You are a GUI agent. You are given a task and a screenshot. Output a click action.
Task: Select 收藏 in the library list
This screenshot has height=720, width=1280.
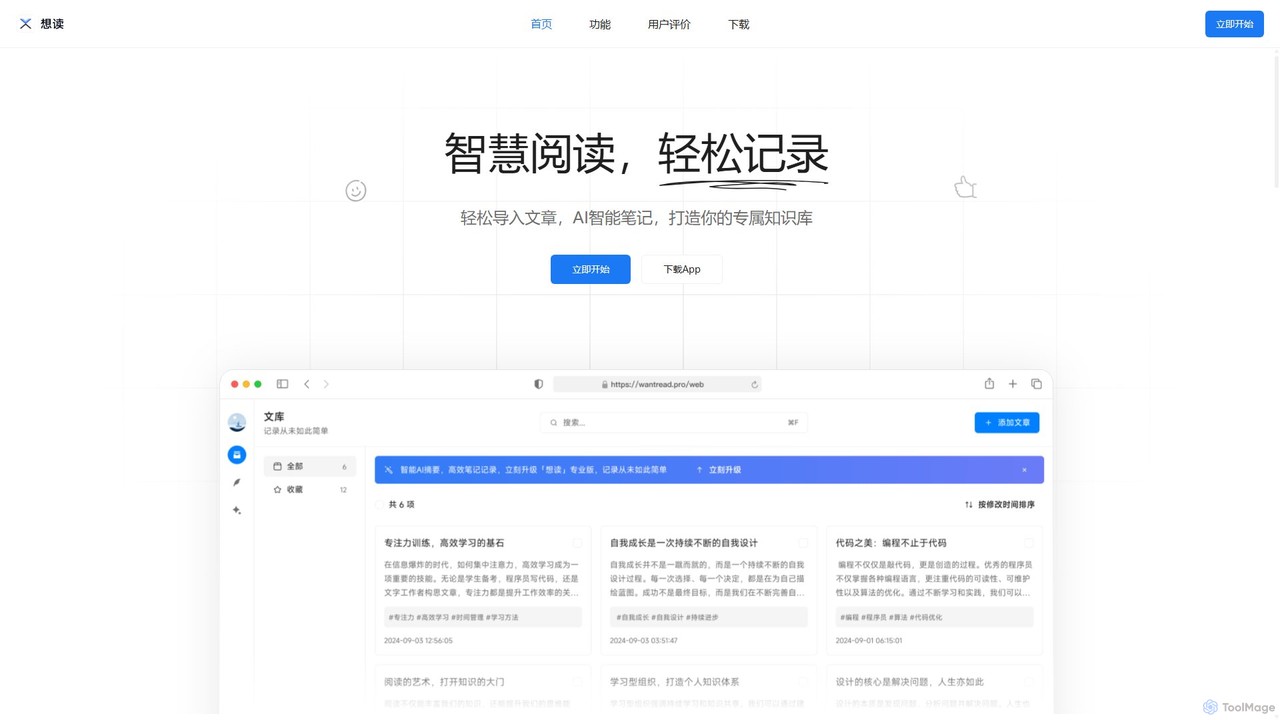(310, 490)
